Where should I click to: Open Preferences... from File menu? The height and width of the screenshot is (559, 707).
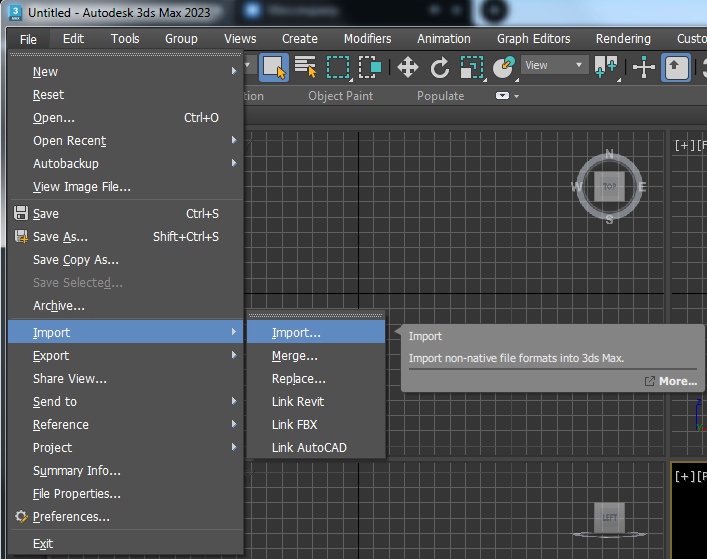click(x=71, y=517)
